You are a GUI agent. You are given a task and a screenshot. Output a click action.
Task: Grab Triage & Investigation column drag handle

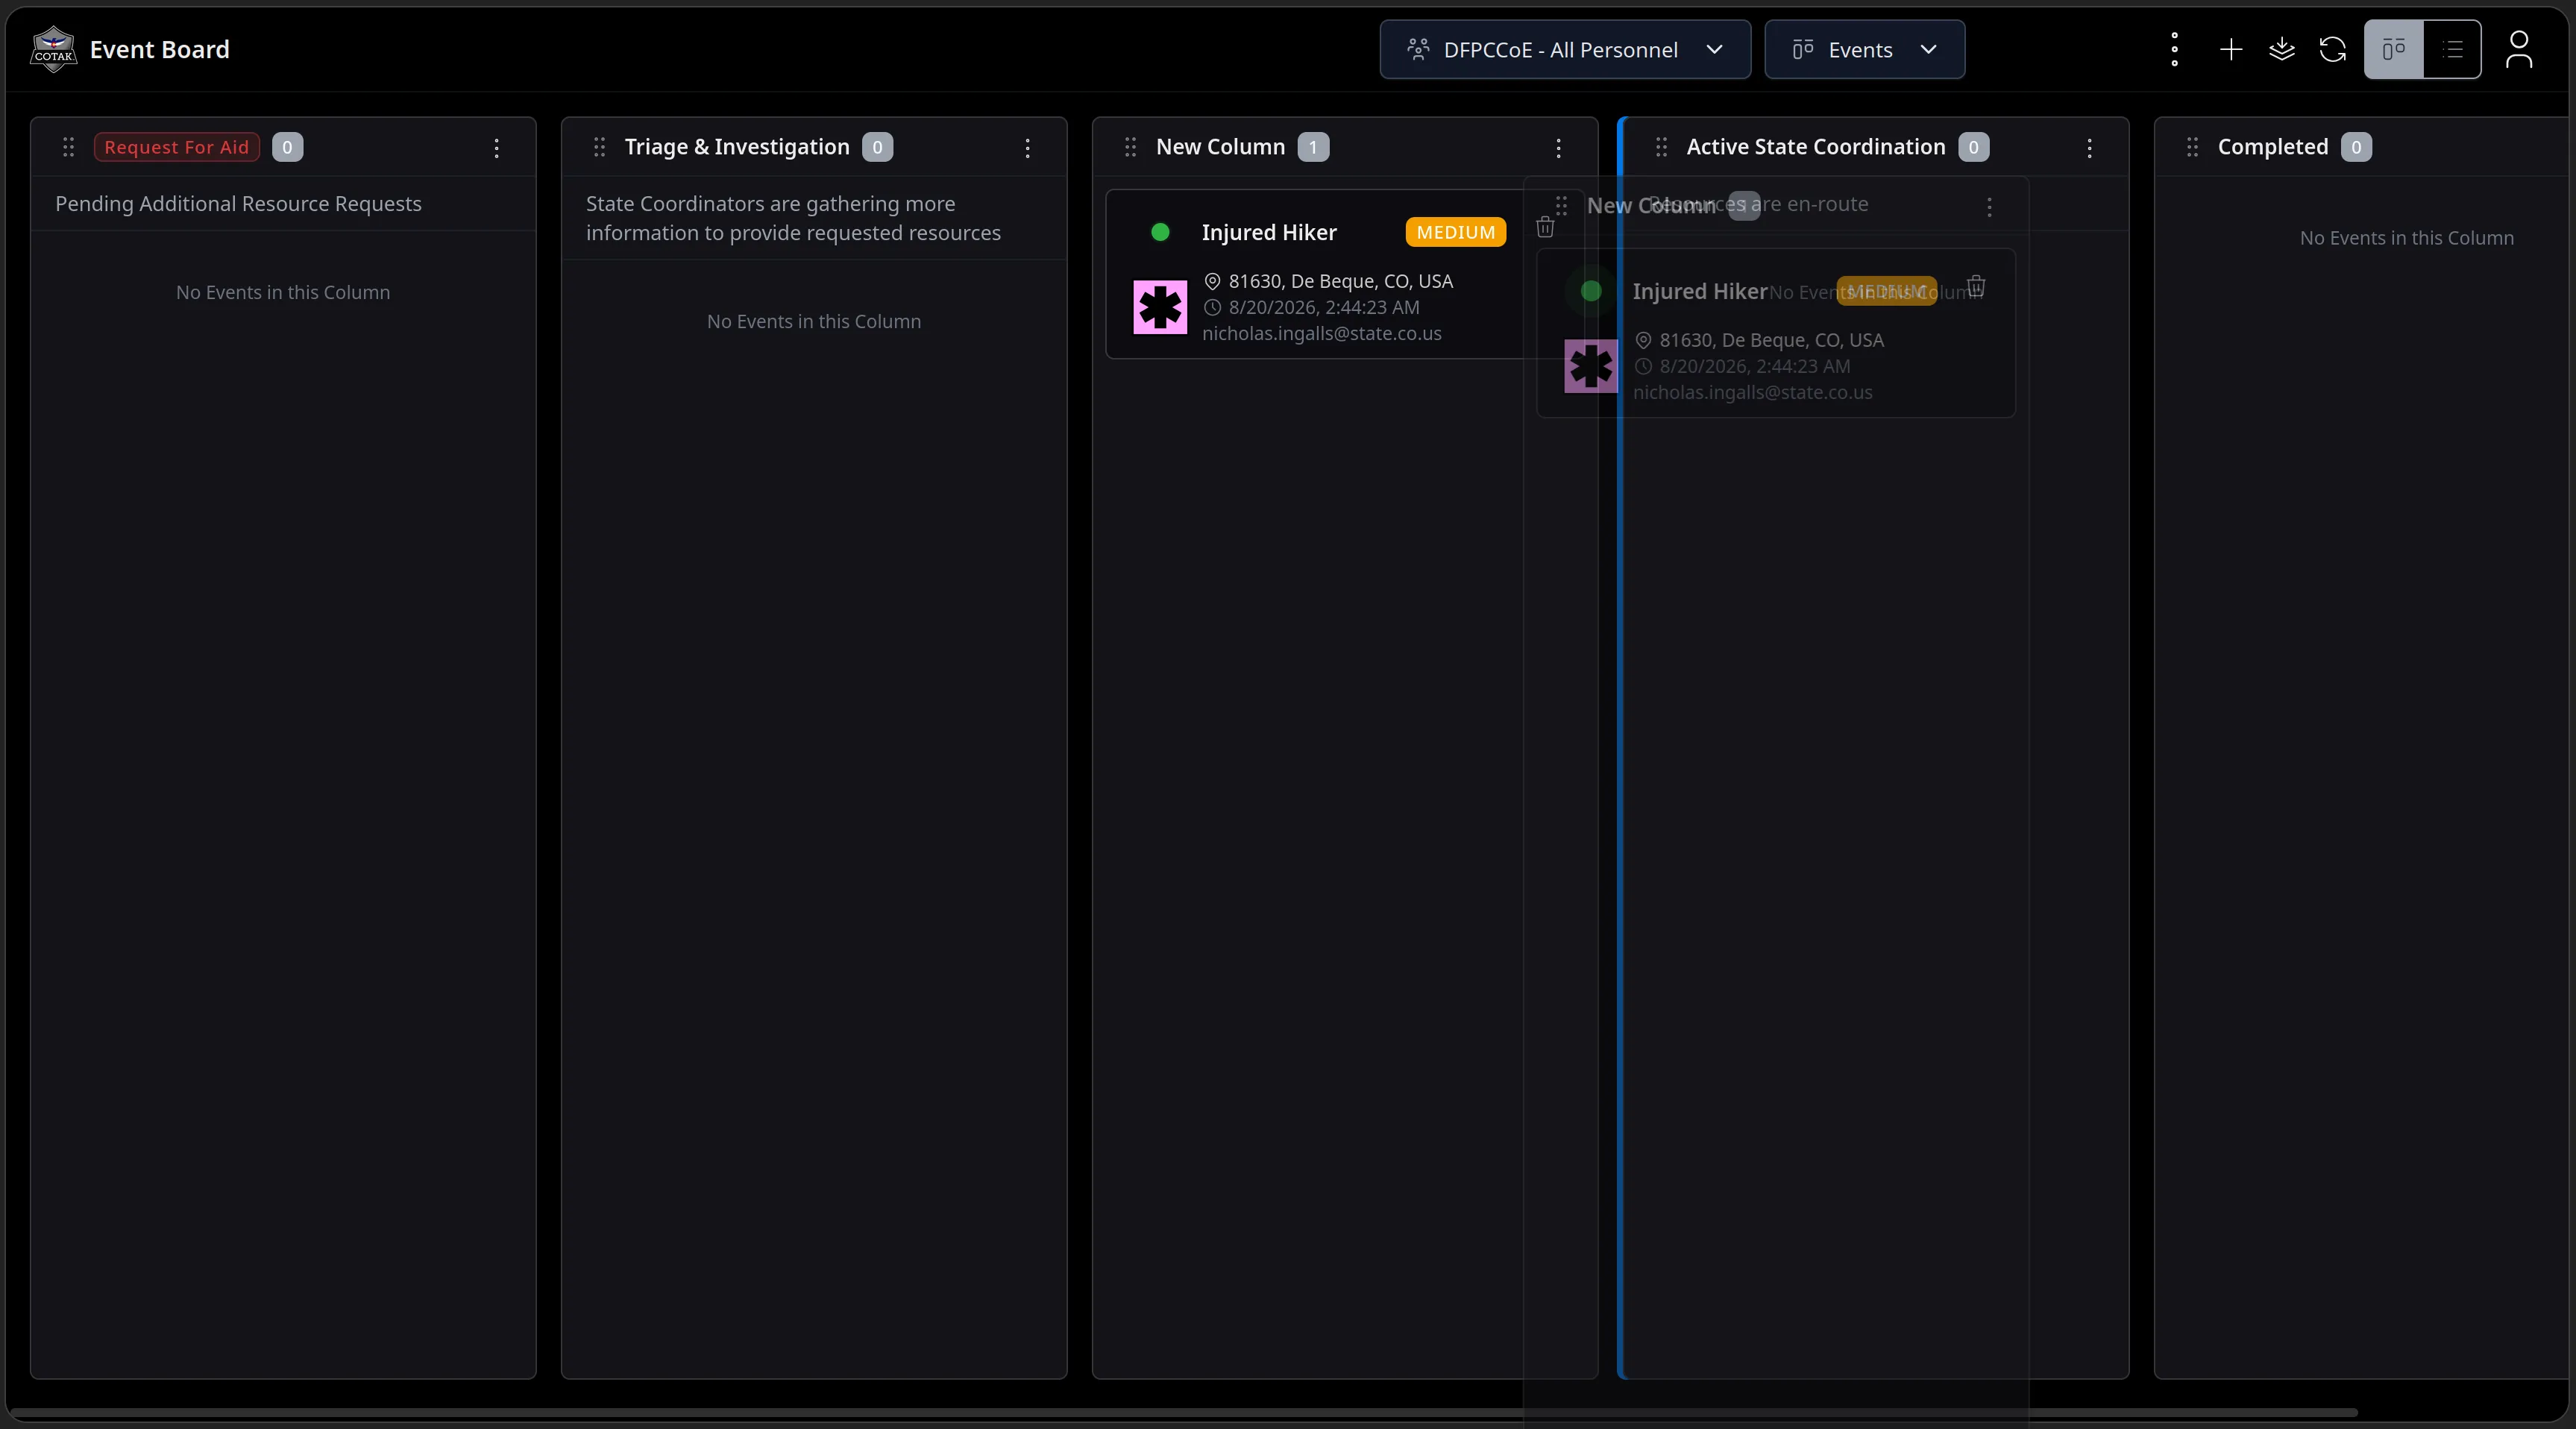[x=600, y=147]
